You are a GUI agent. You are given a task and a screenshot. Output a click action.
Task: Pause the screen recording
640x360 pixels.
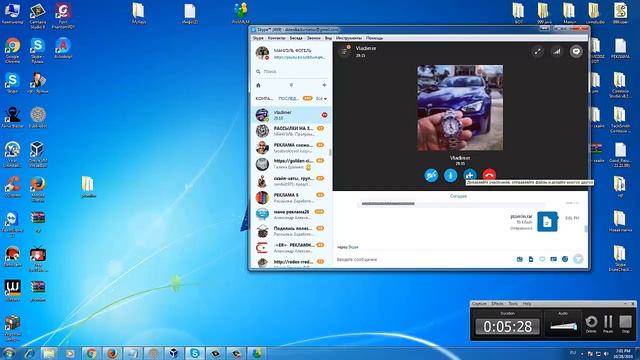click(608, 323)
